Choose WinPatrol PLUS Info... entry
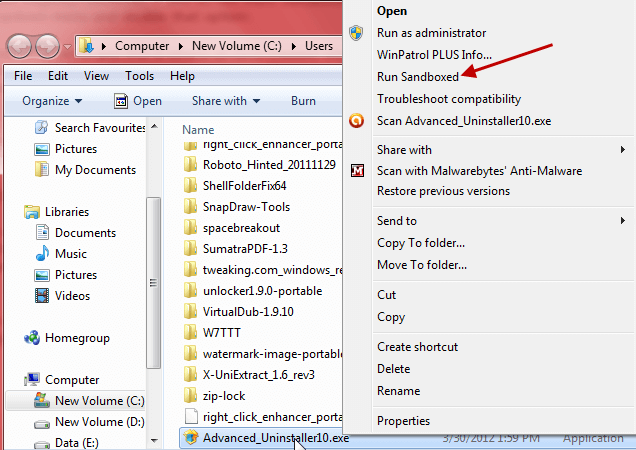Screen dimensions: 636x450 point(434,55)
